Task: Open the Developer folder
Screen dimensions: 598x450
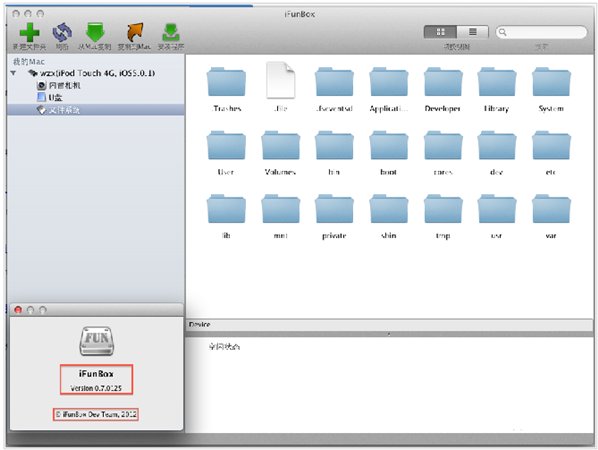Action: coord(443,82)
